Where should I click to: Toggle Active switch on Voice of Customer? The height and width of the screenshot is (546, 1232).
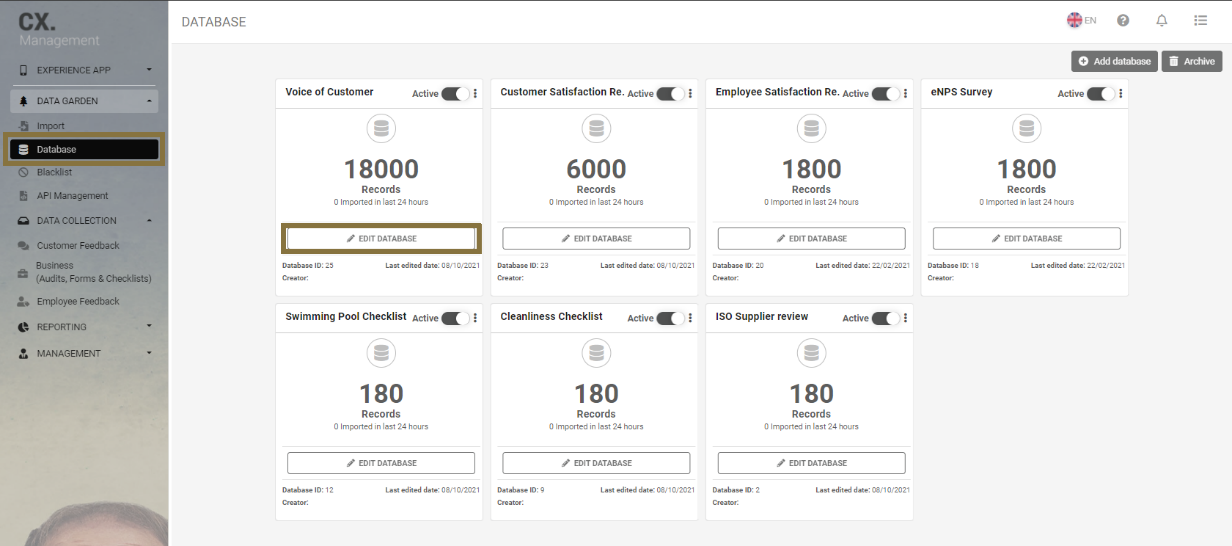click(x=455, y=94)
